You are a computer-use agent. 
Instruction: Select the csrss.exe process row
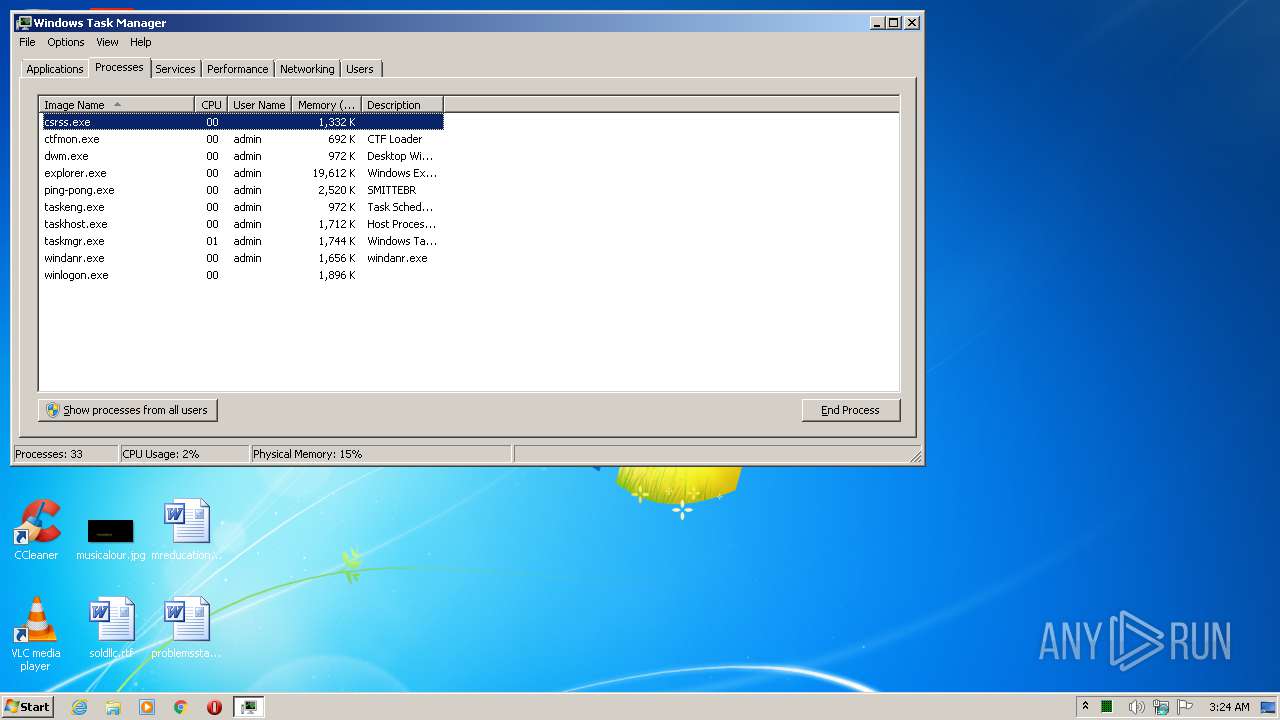241,122
